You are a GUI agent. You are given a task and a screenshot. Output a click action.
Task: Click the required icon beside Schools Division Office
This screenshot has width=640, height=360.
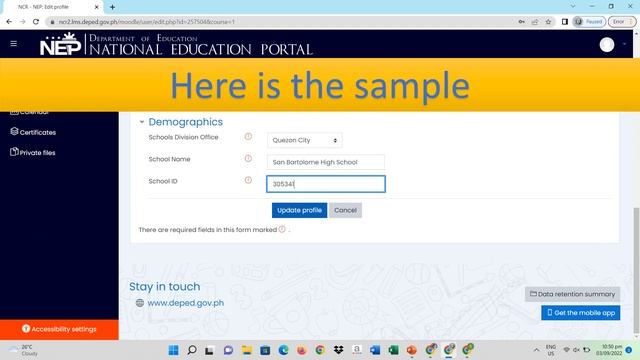point(248,137)
